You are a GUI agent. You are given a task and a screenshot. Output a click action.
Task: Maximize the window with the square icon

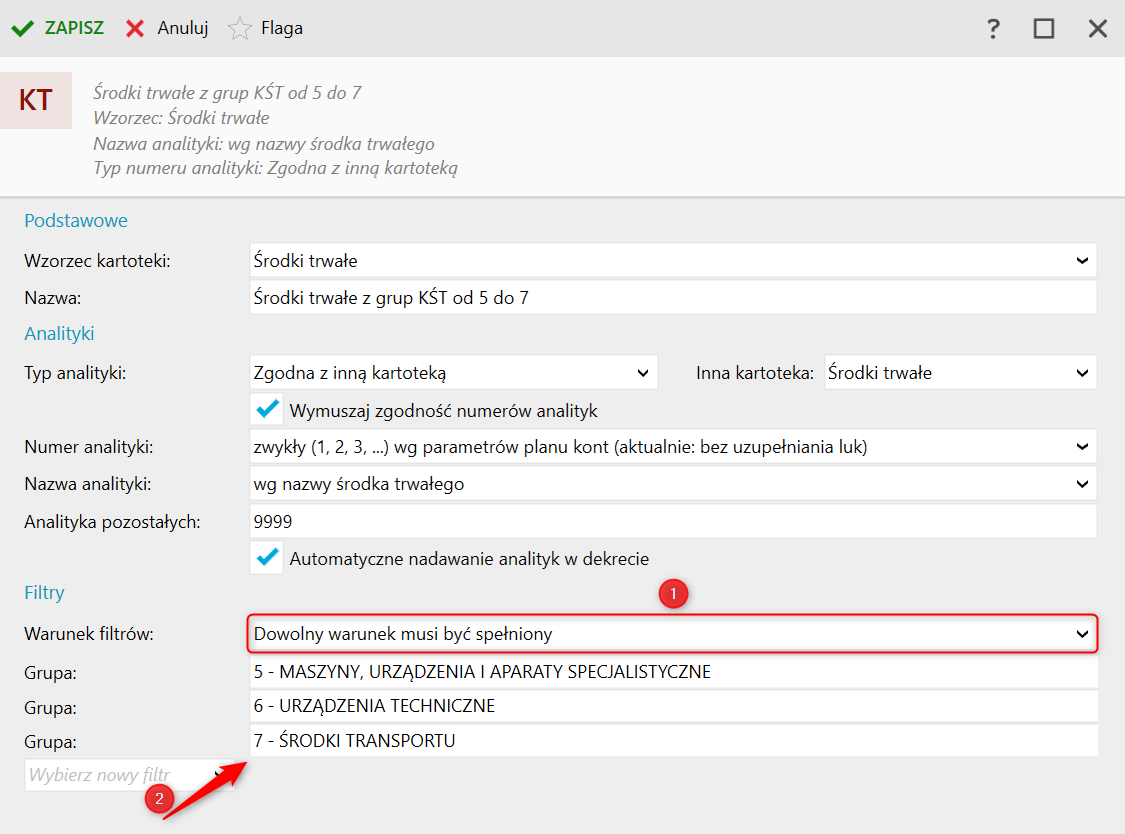coord(1044,29)
